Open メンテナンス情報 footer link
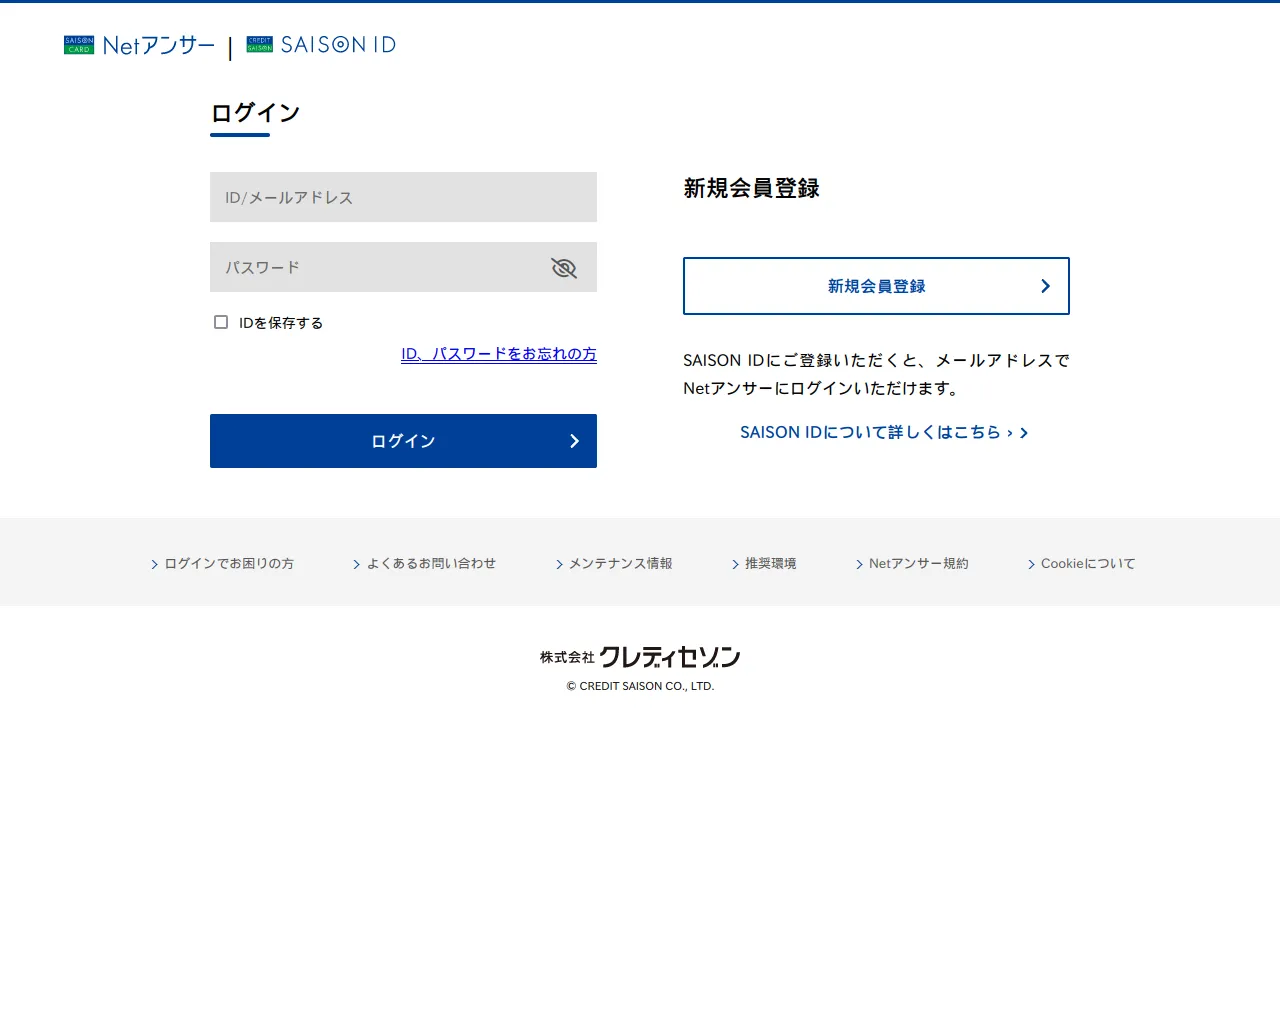Screen dimensions: 1280x1024 pyautogui.click(x=614, y=564)
